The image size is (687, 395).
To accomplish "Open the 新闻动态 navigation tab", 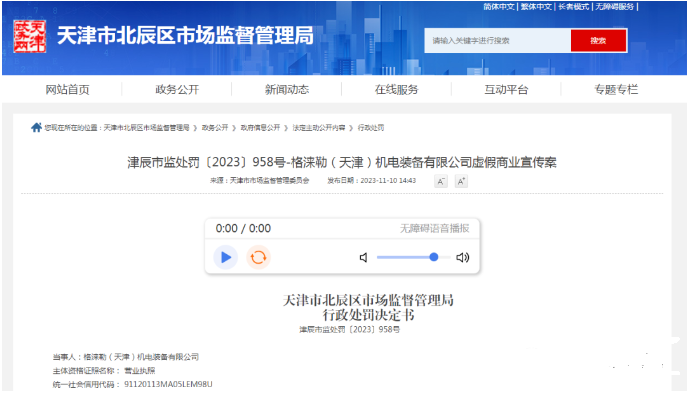I will coord(287,89).
